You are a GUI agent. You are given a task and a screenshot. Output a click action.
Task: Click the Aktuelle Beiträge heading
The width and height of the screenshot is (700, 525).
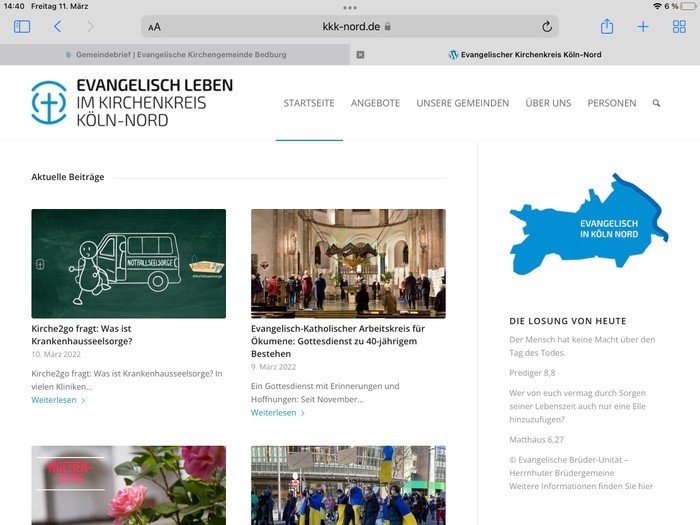pos(68,177)
